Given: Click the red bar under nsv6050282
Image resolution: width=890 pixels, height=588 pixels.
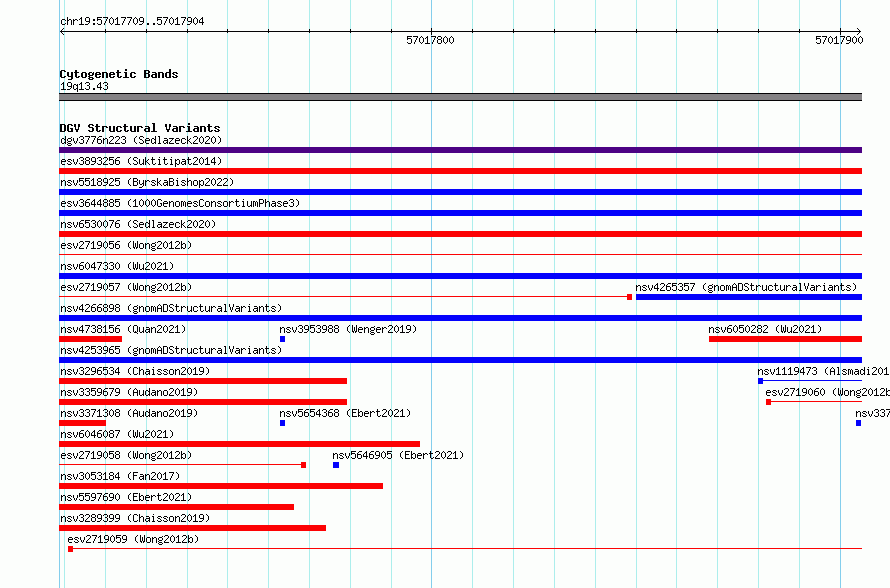Looking at the screenshot, I should coord(785,339).
